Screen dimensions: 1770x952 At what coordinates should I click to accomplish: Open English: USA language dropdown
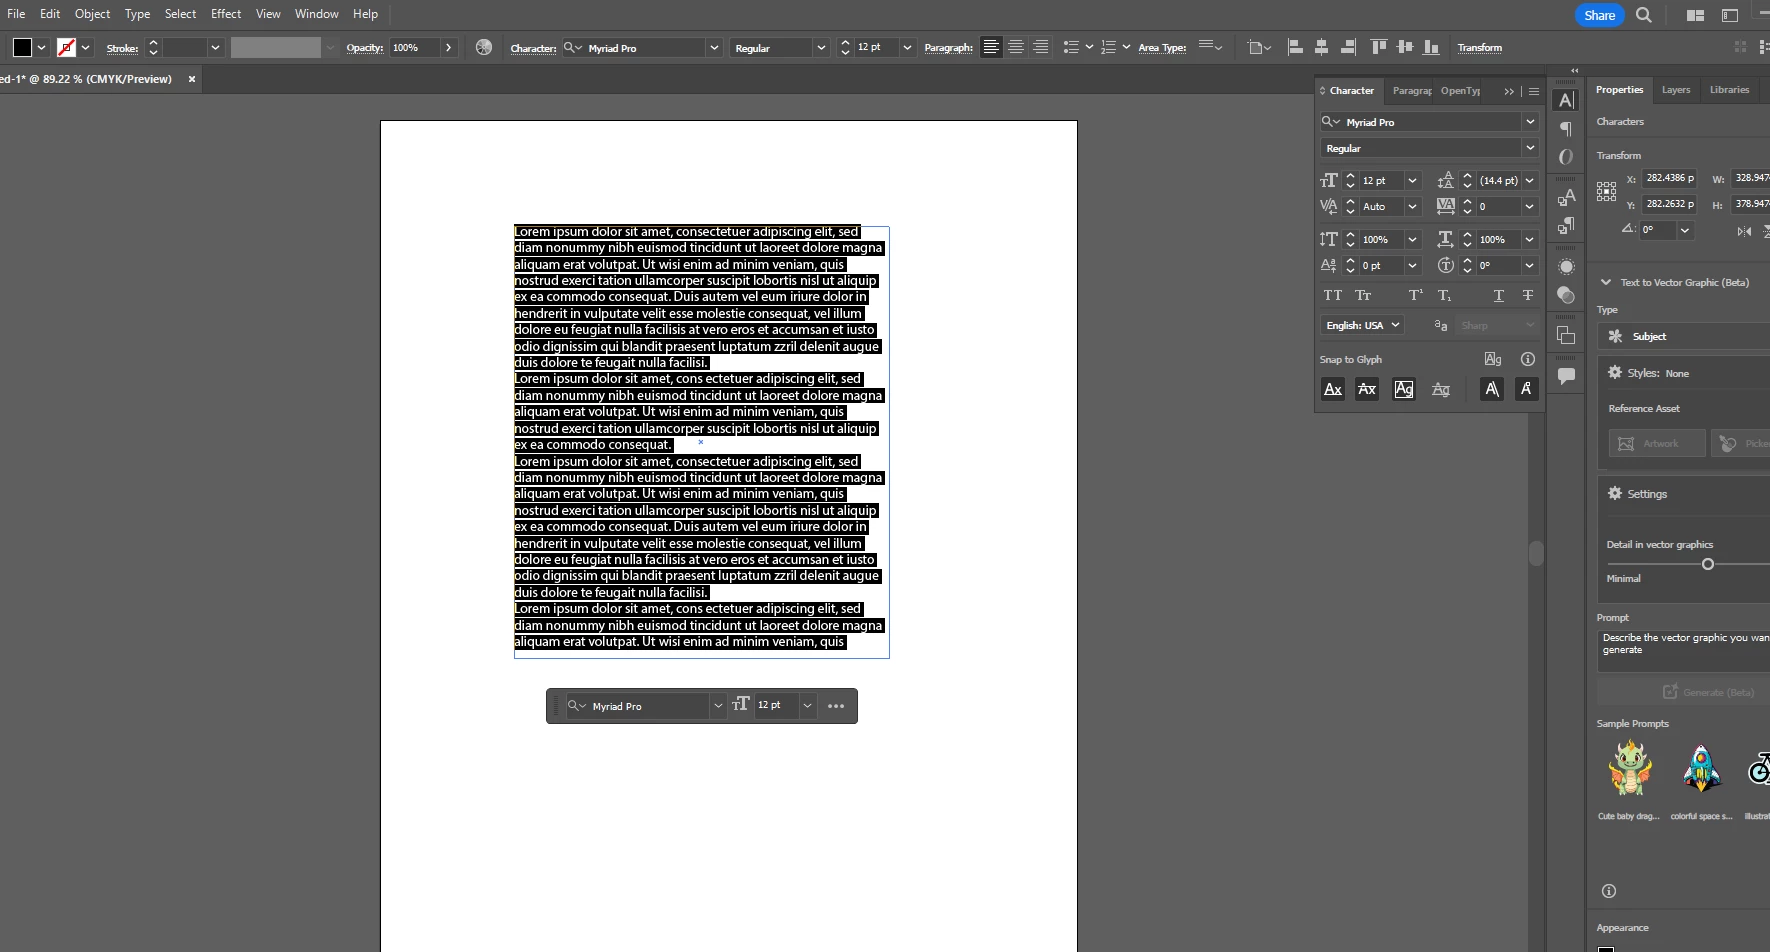1362,325
